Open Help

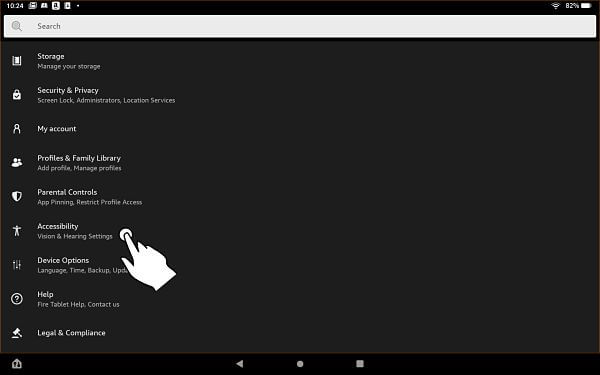300,299
